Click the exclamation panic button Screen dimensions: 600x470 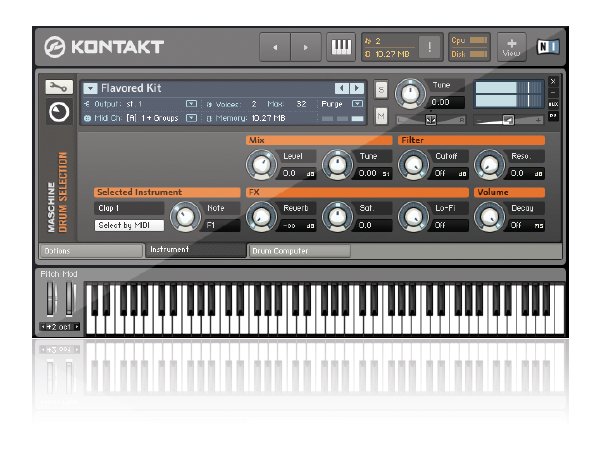click(x=430, y=47)
